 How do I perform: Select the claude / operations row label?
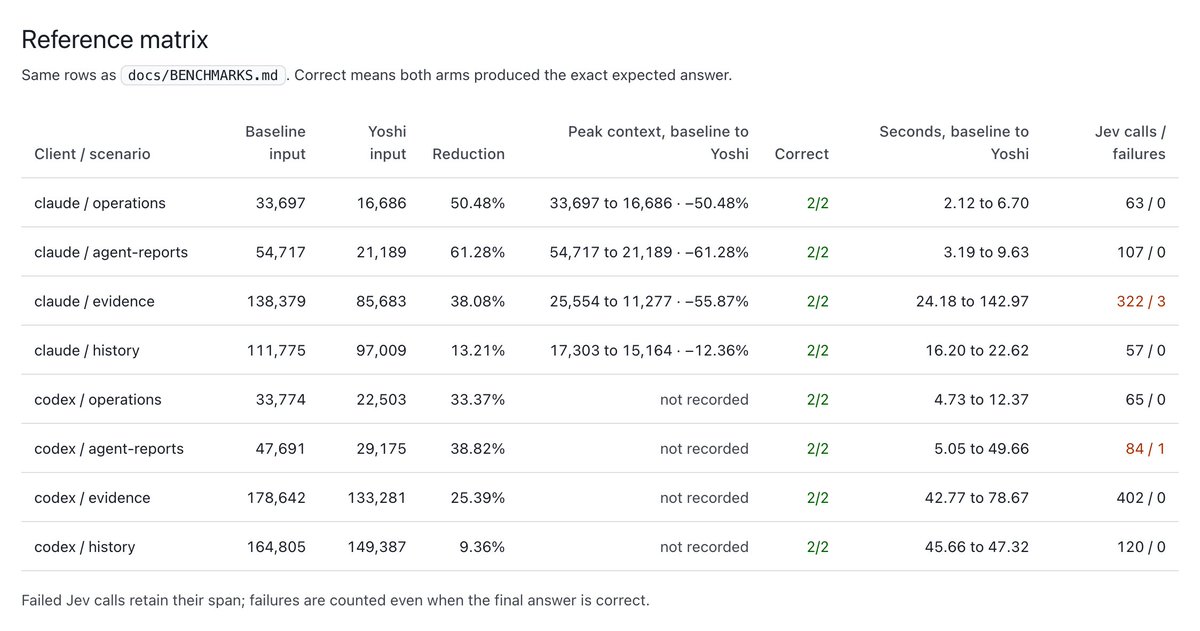pyautogui.click(x=100, y=203)
